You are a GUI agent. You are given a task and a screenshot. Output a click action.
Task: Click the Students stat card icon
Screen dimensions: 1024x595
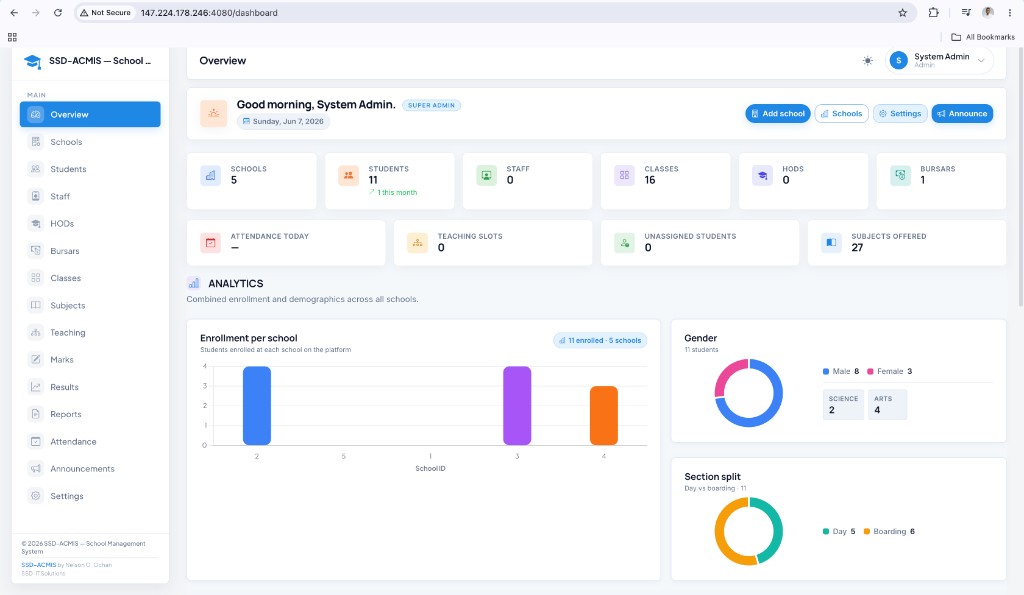click(x=348, y=175)
